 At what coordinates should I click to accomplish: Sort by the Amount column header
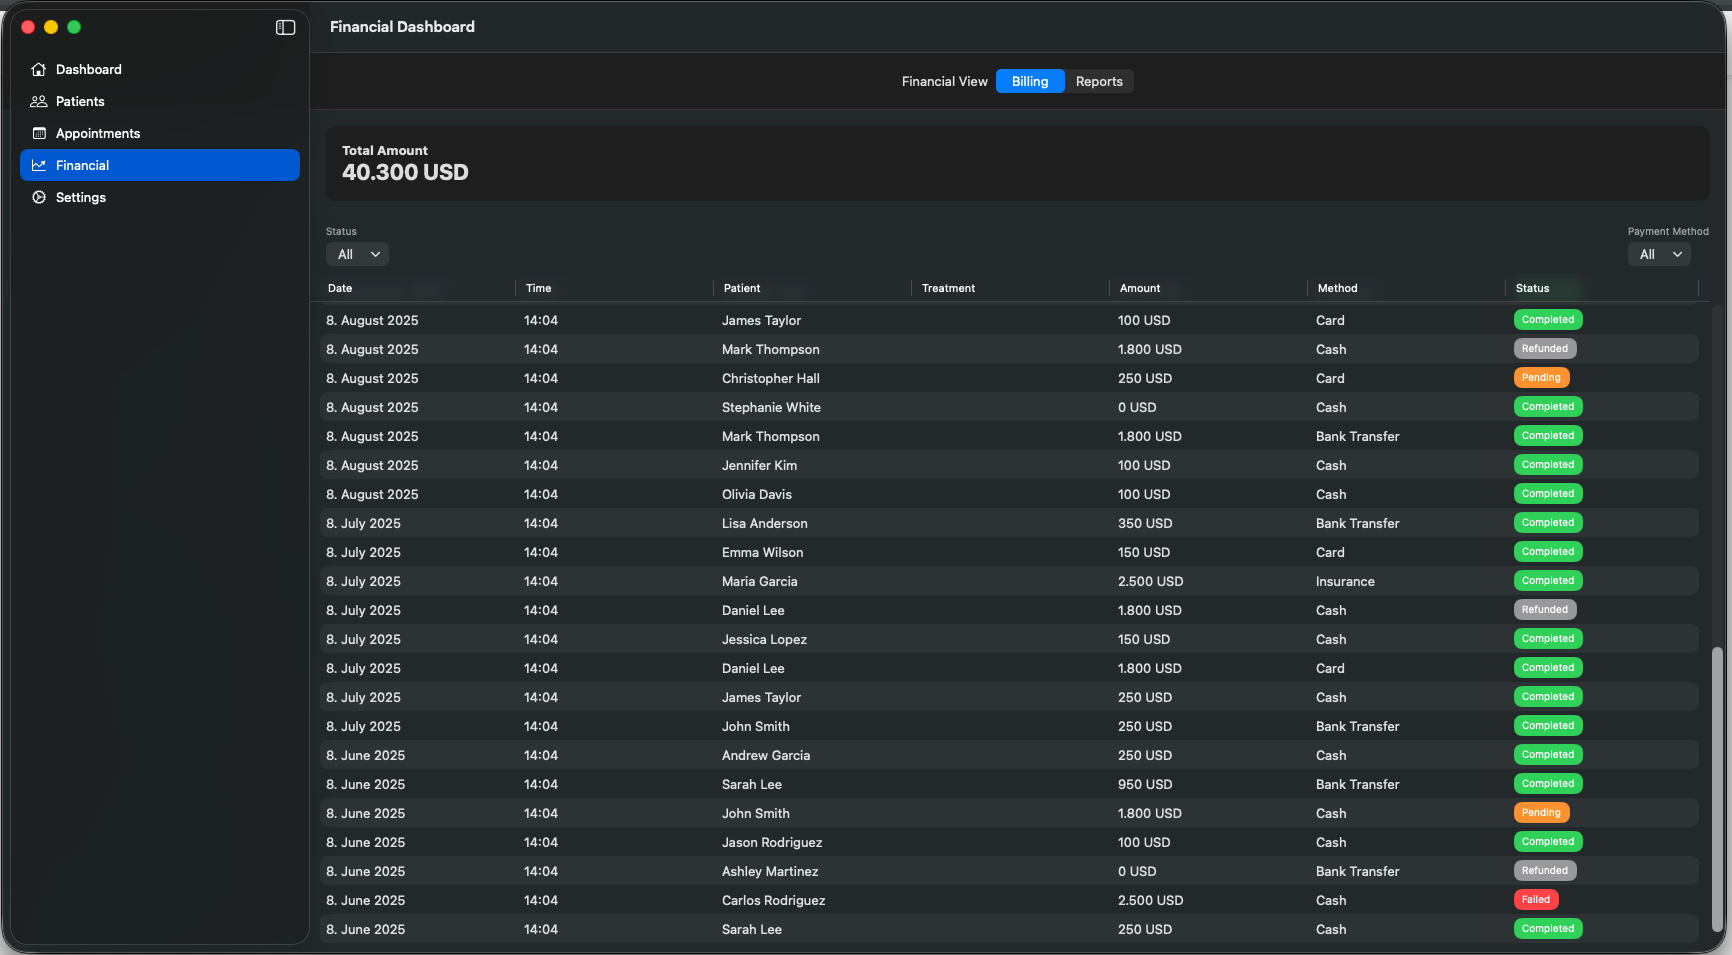[x=1140, y=288]
